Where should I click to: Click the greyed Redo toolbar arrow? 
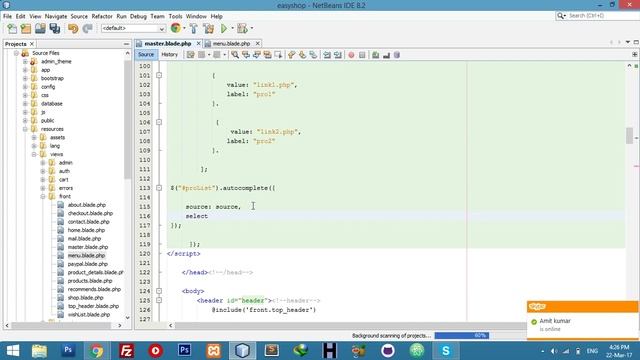[x=87, y=29]
